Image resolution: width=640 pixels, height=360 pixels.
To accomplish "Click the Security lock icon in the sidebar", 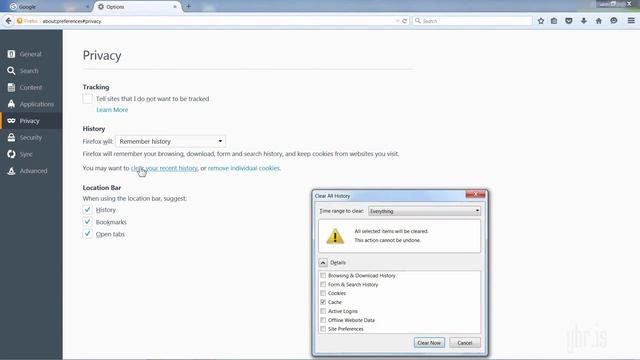I will [11, 138].
